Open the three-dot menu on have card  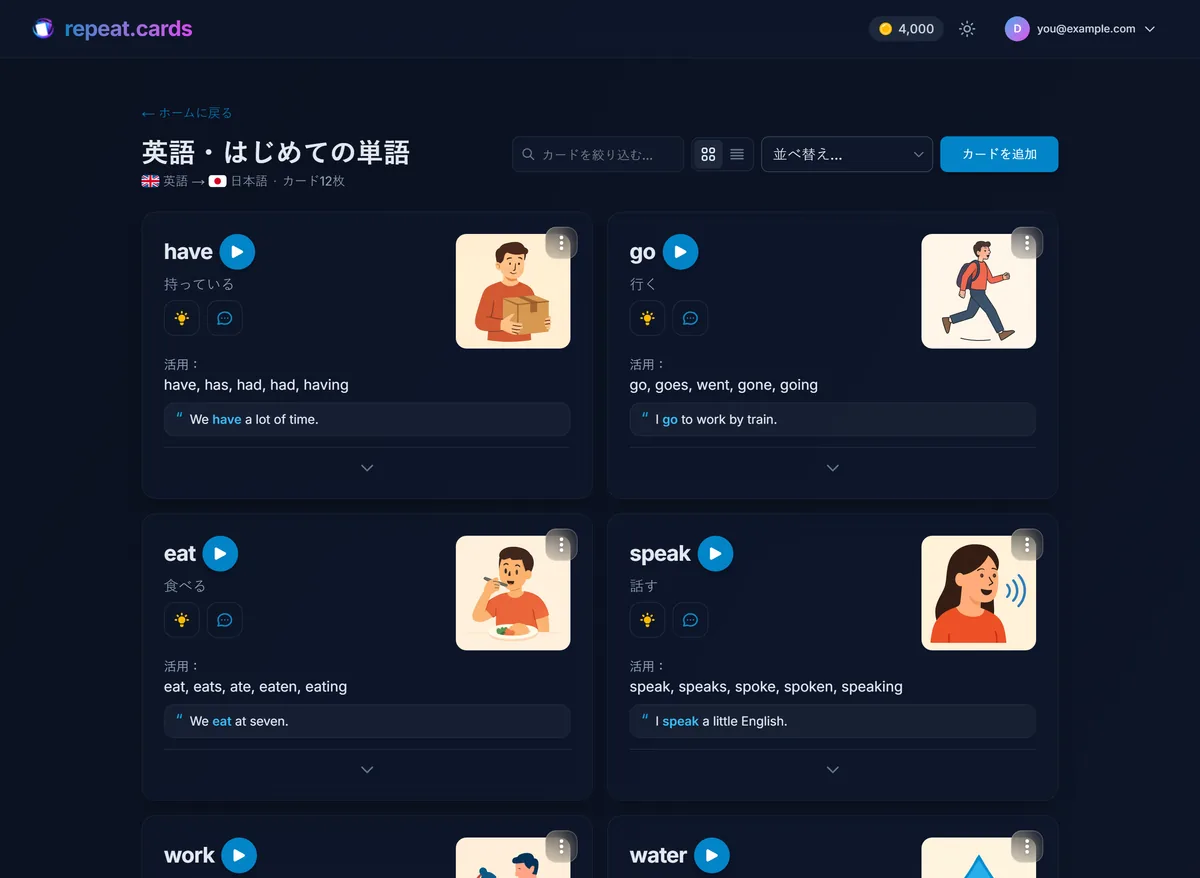[562, 243]
